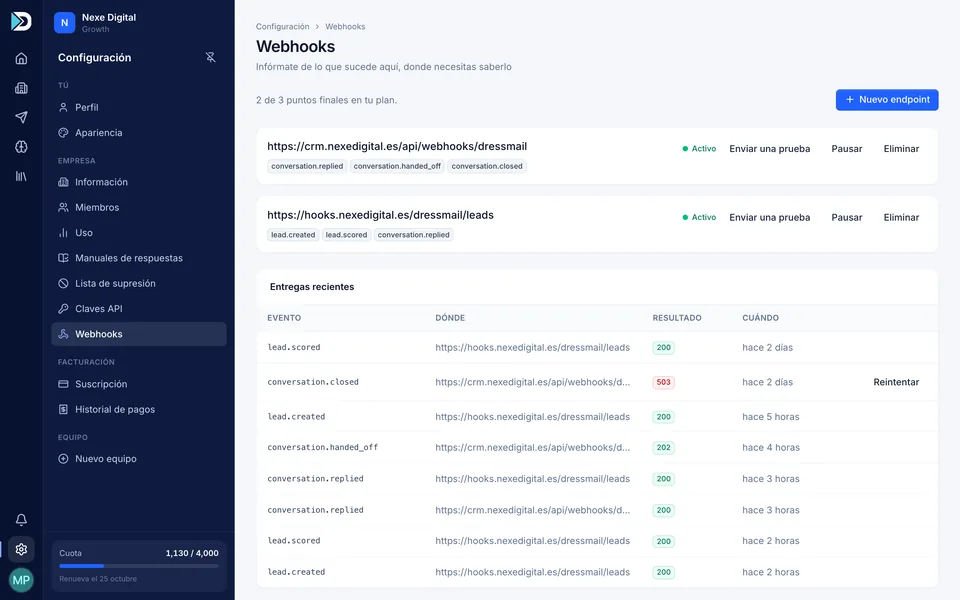Select Lista de supresión
The image size is (960, 600).
[x=139, y=283]
